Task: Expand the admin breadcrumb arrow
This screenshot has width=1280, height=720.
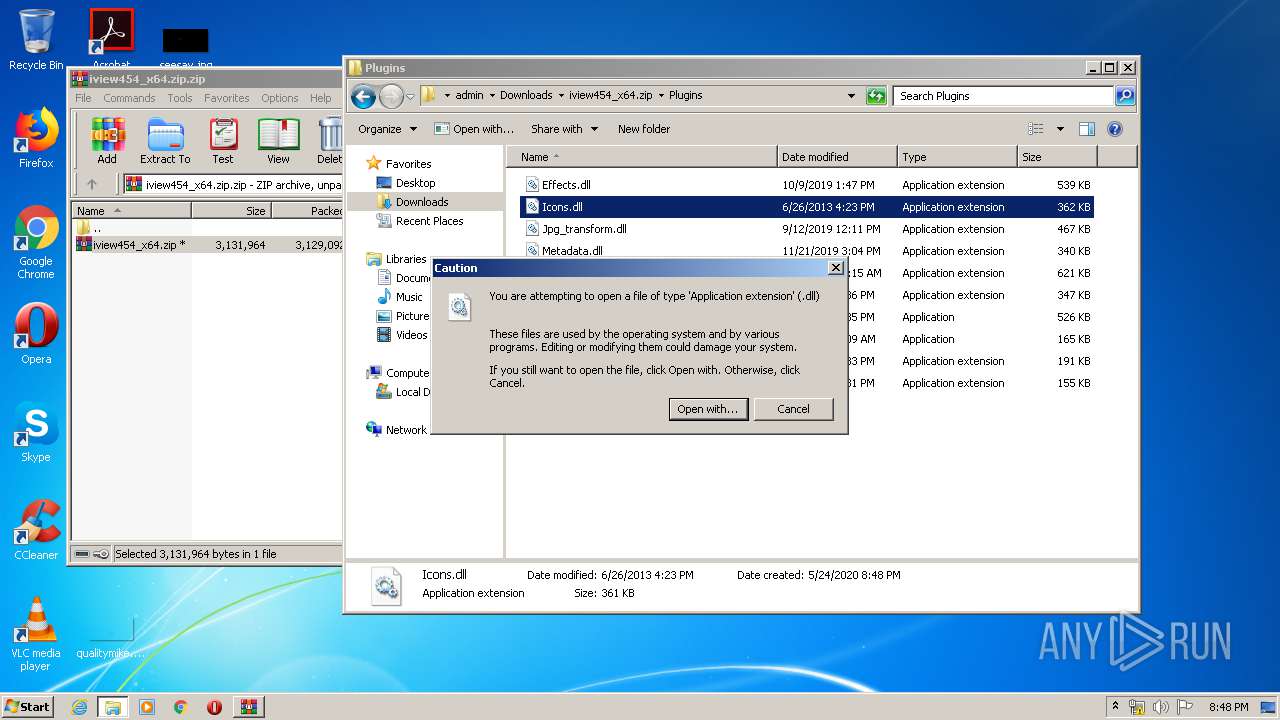Action: pyautogui.click(x=491, y=96)
